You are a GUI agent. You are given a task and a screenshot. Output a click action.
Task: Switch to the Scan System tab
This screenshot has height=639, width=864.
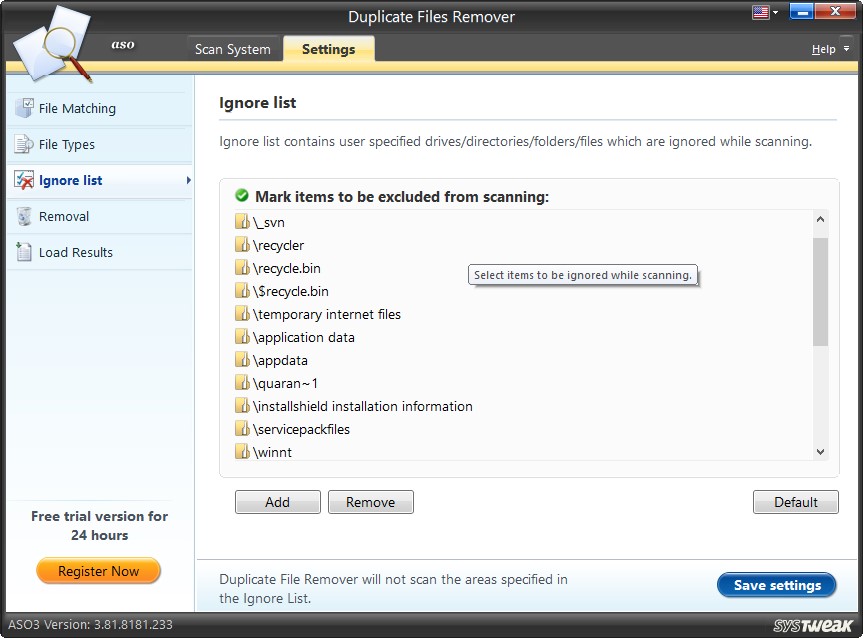click(x=233, y=48)
